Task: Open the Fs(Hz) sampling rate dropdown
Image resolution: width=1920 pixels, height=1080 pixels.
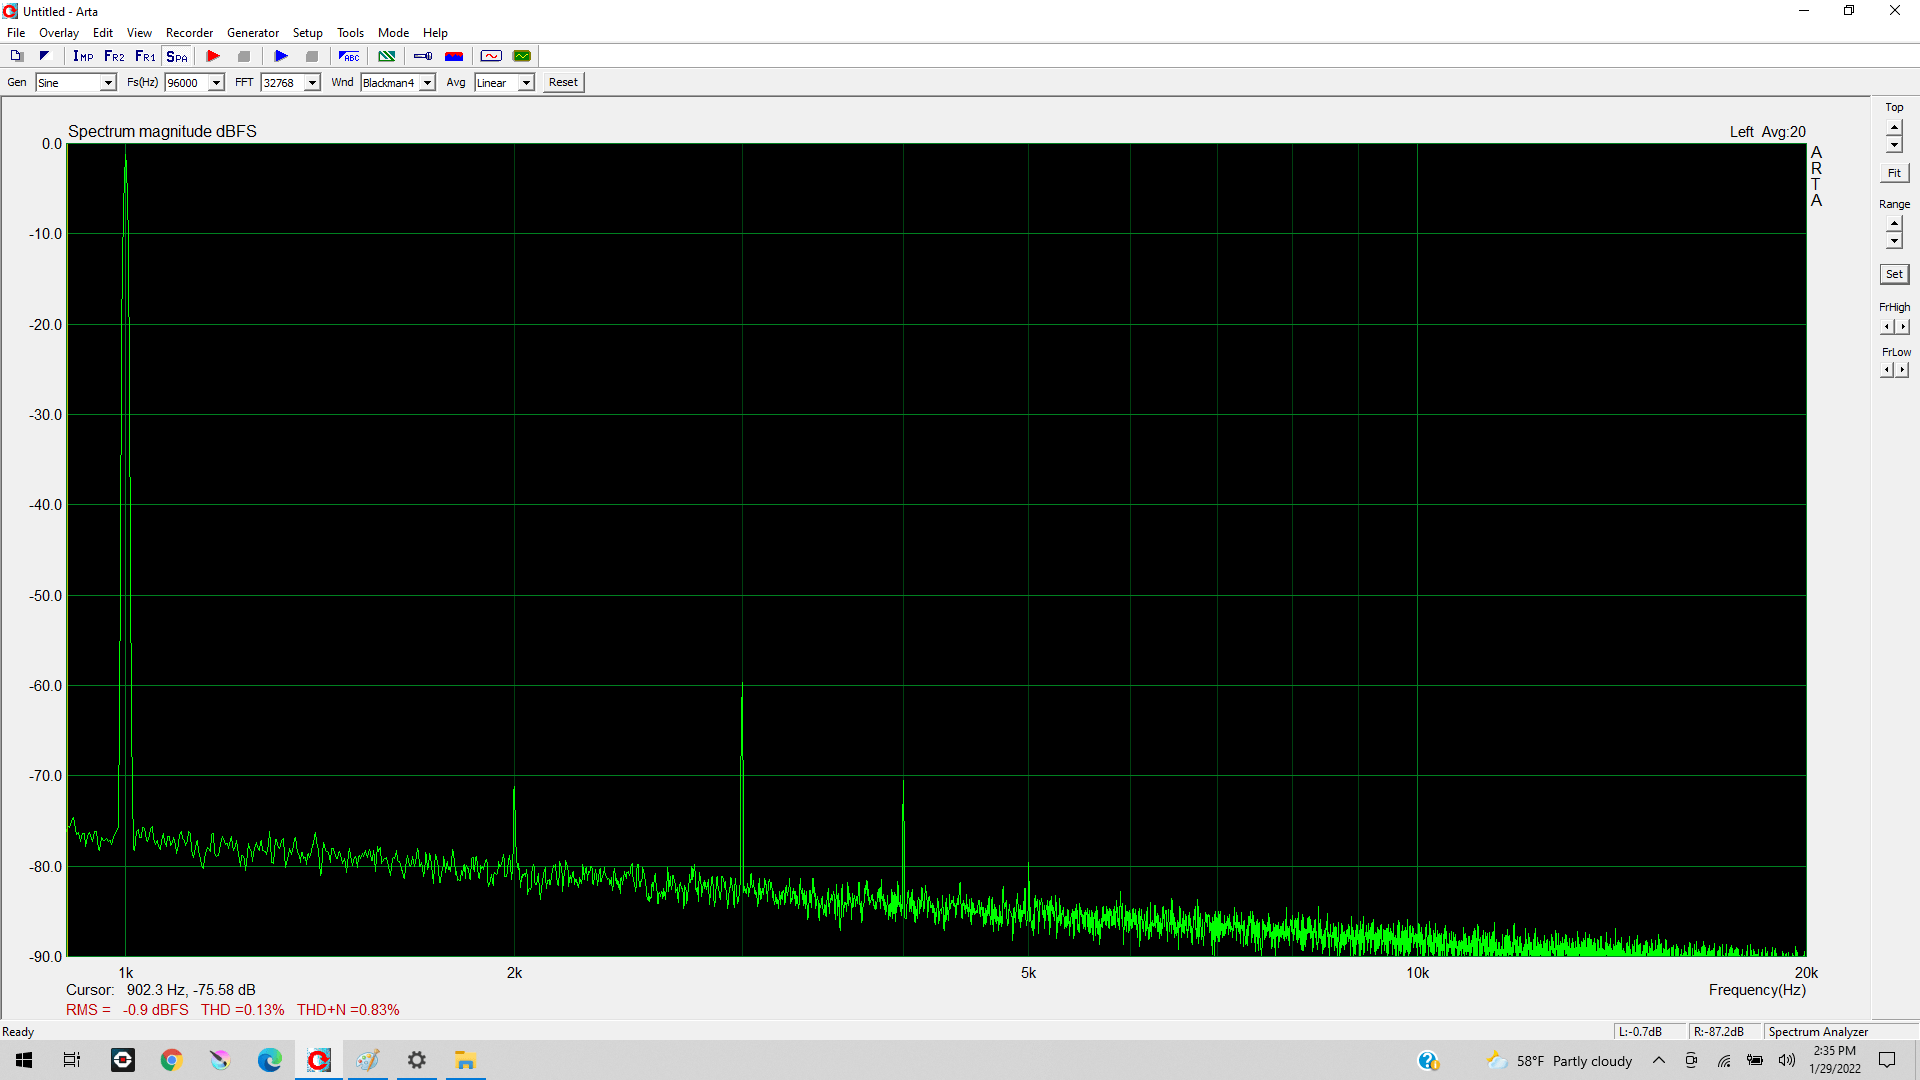Action: [x=194, y=83]
